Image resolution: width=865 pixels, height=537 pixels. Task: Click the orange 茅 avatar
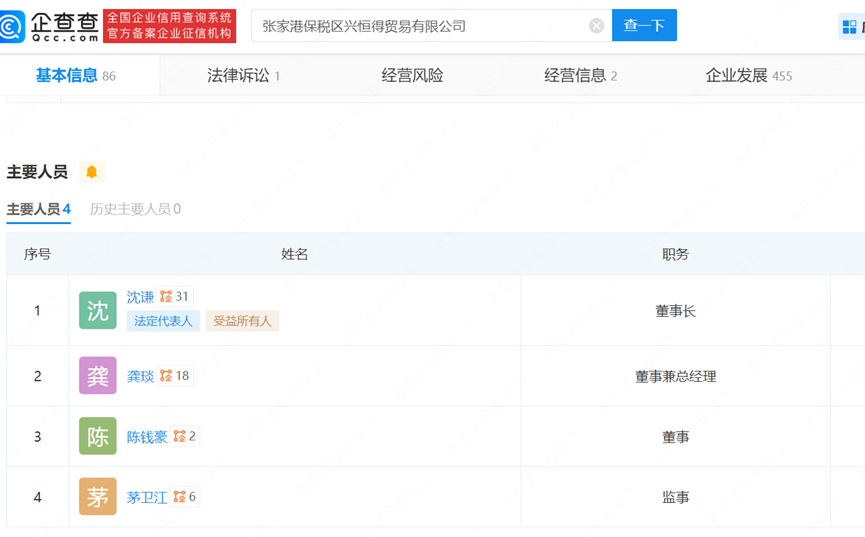(x=98, y=496)
